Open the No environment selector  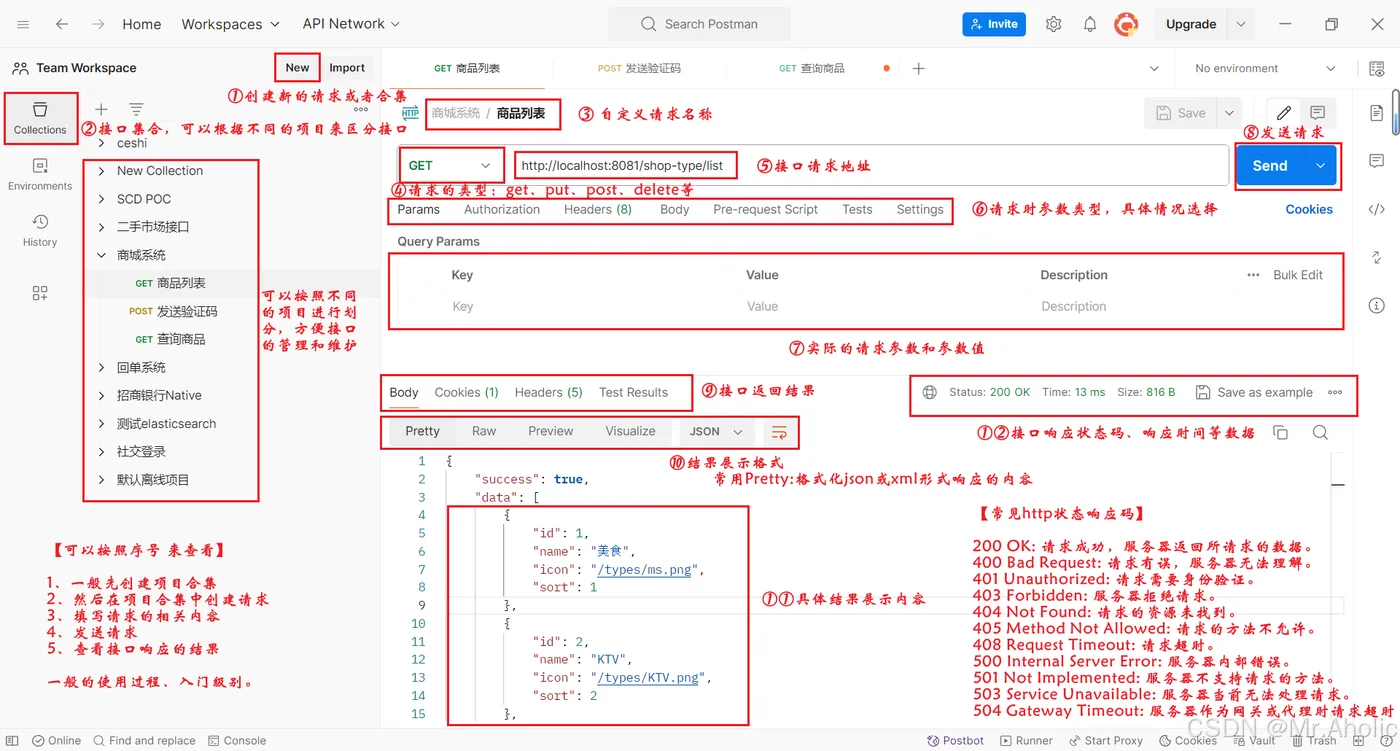coord(1265,68)
